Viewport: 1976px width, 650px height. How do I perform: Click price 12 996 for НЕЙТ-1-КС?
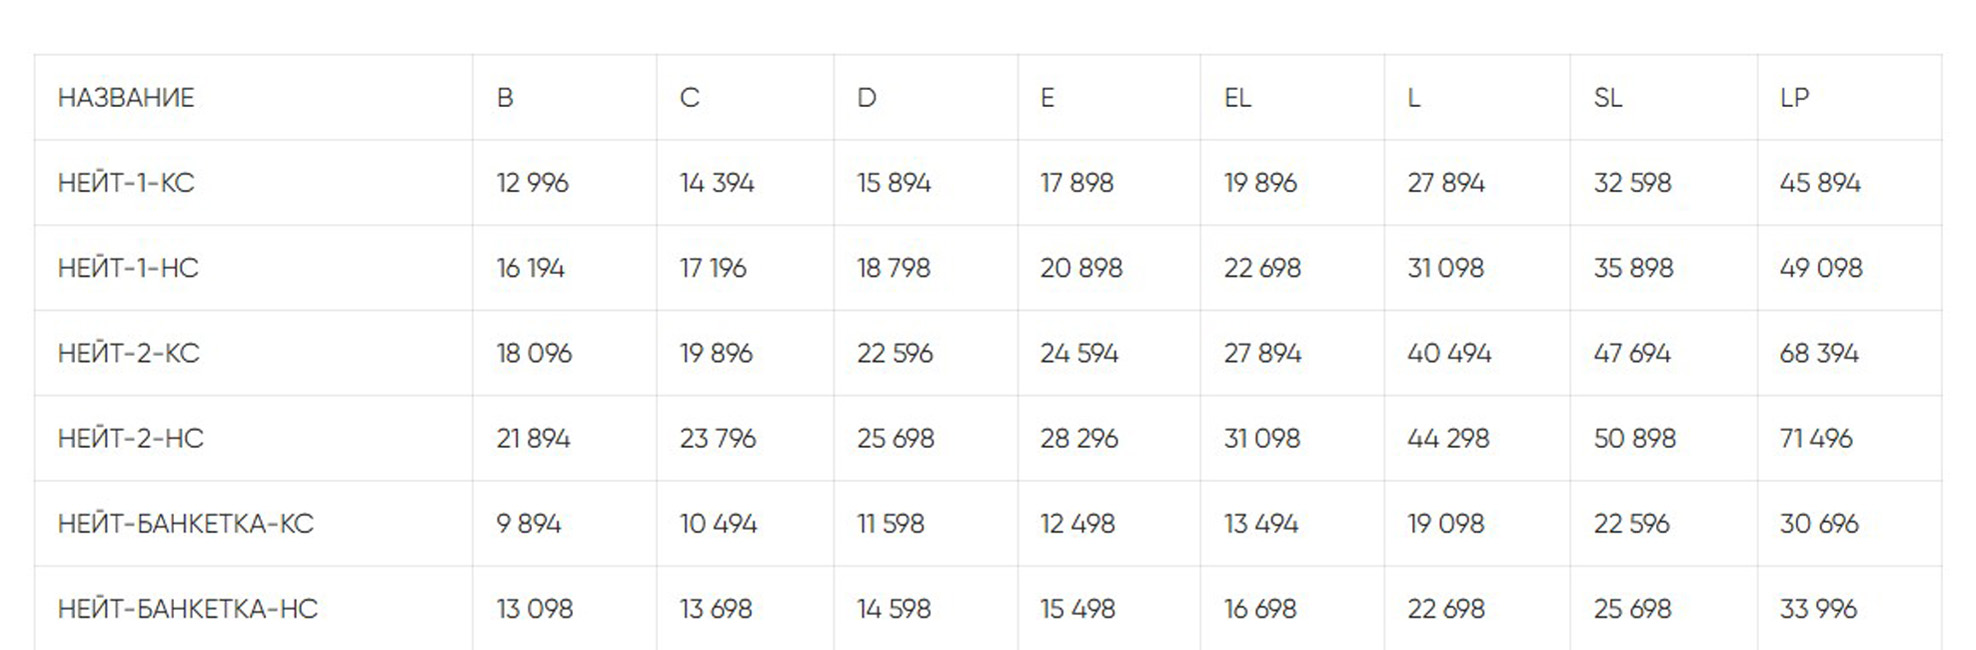pyautogui.click(x=532, y=183)
